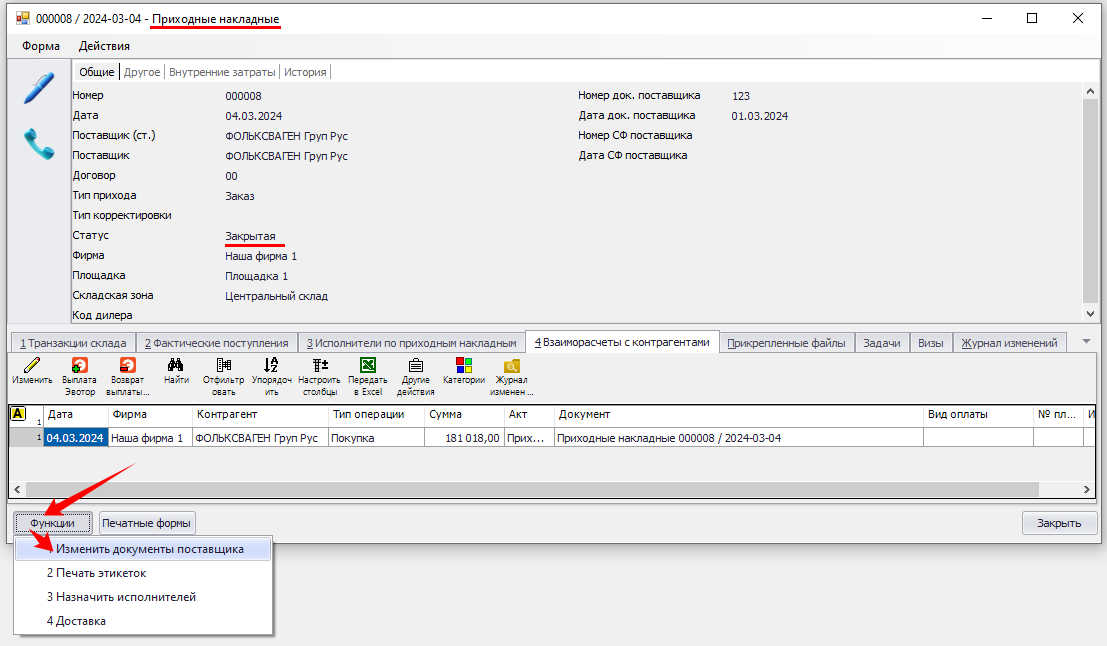1107x646 pixels.
Task: Click the Изменить pencil toolbar icon
Action: [32, 367]
